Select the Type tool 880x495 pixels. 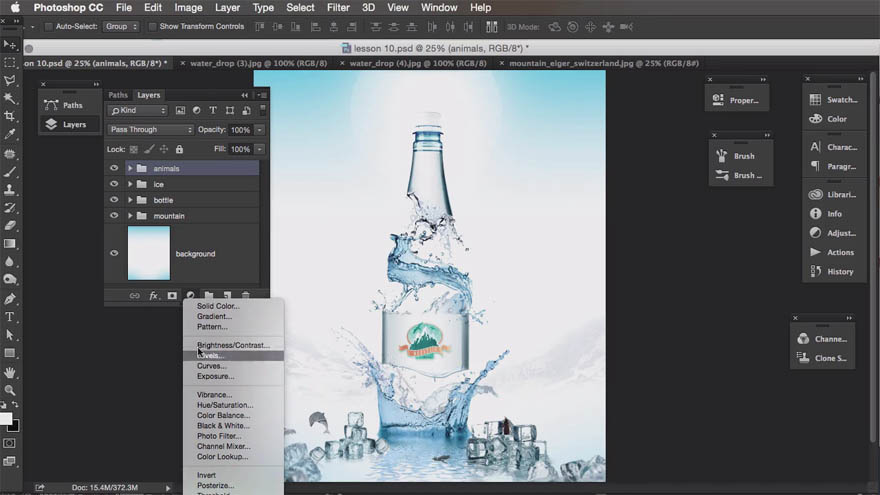click(10, 317)
